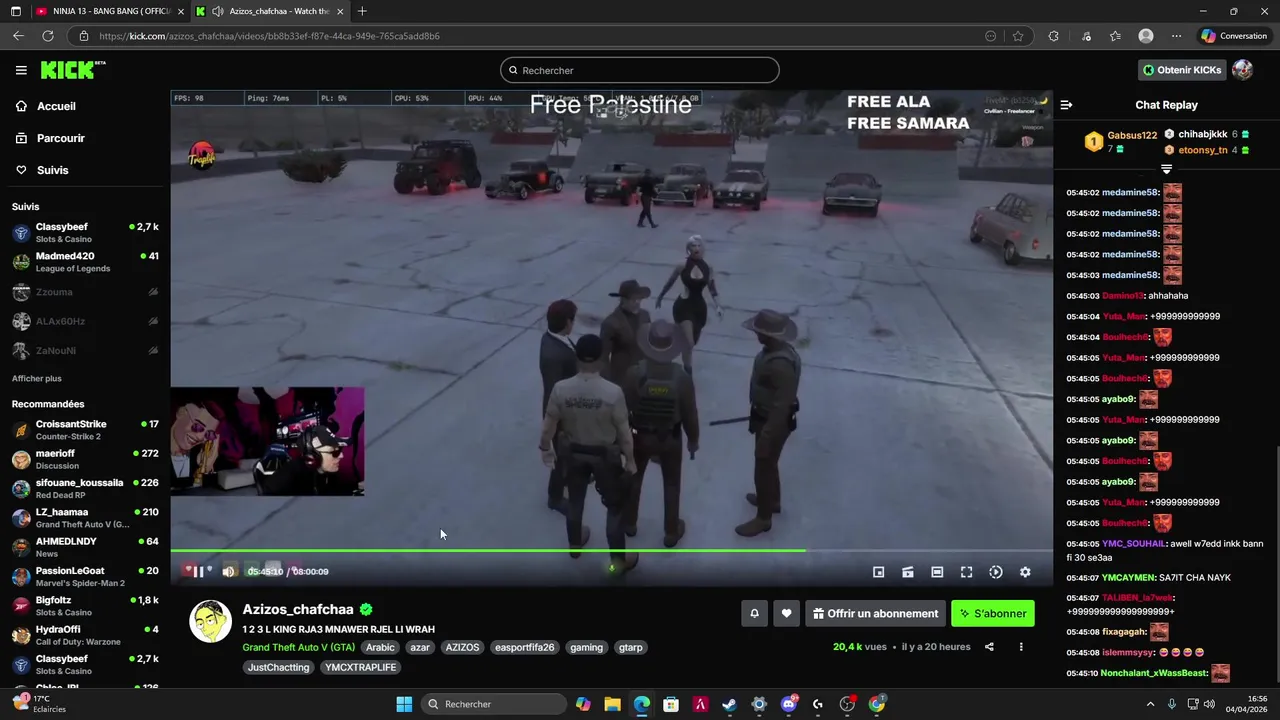Open the Kick hamburger menu

coord(21,70)
